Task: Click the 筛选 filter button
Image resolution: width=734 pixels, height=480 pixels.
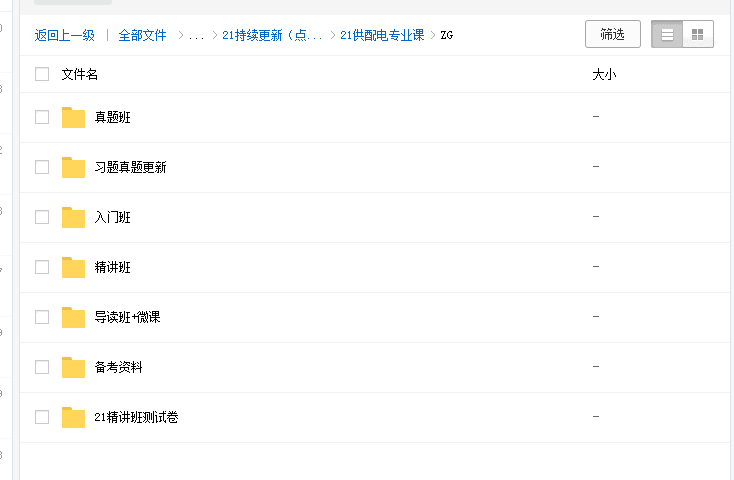Action: [x=613, y=34]
